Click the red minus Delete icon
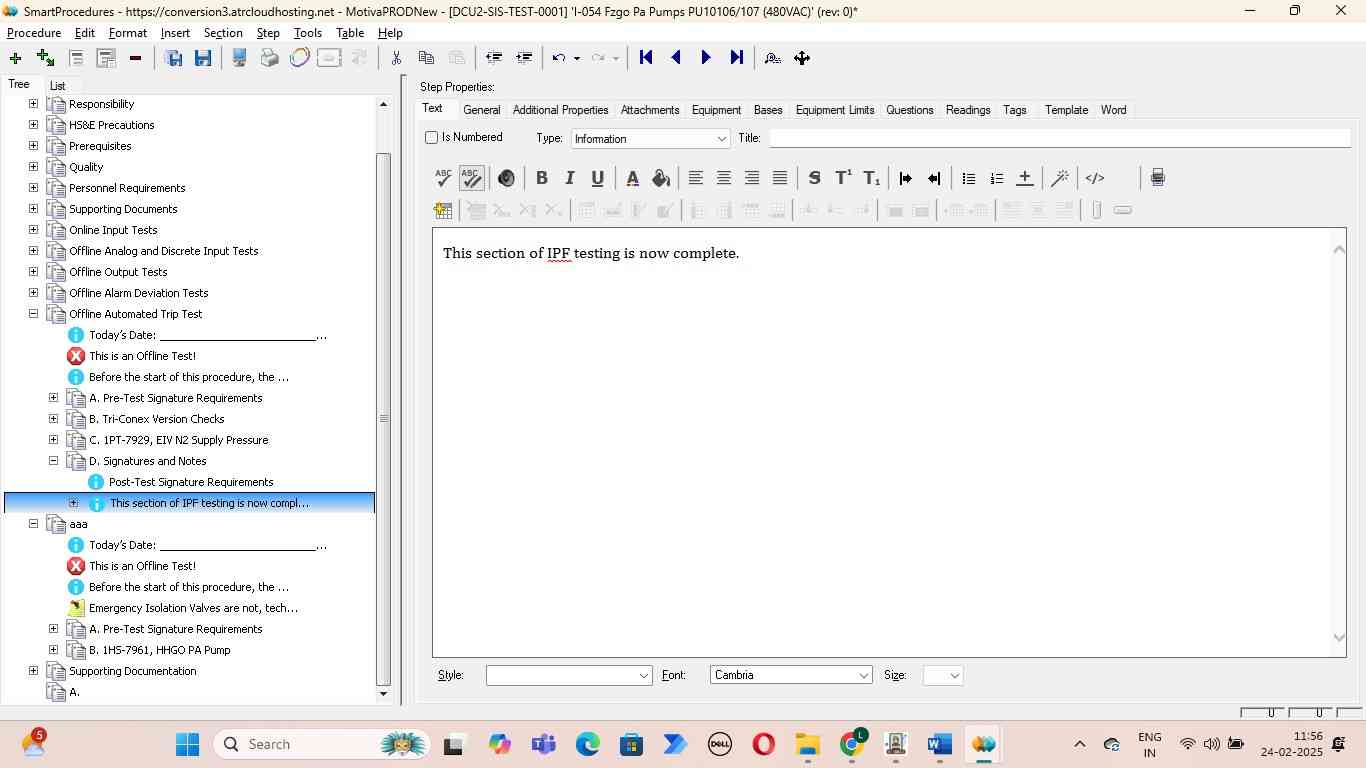Screen dimensions: 1366x768 [x=135, y=58]
